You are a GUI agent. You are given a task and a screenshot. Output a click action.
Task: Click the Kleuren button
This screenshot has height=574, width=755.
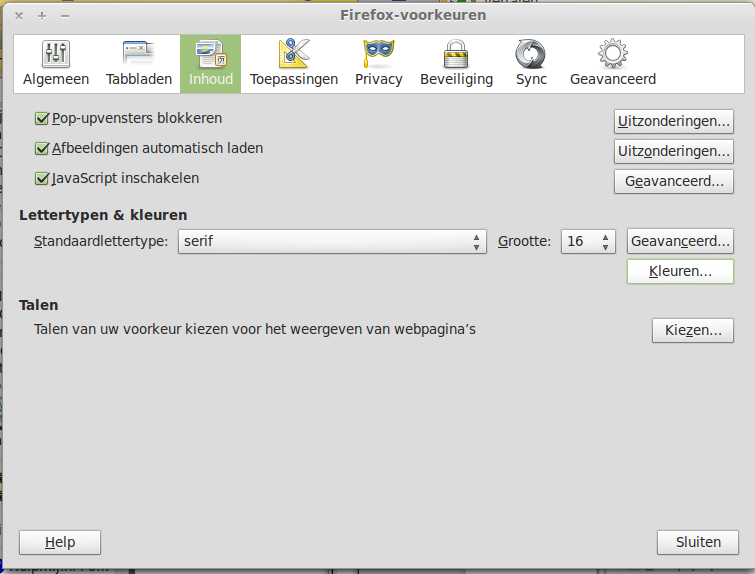coord(680,271)
